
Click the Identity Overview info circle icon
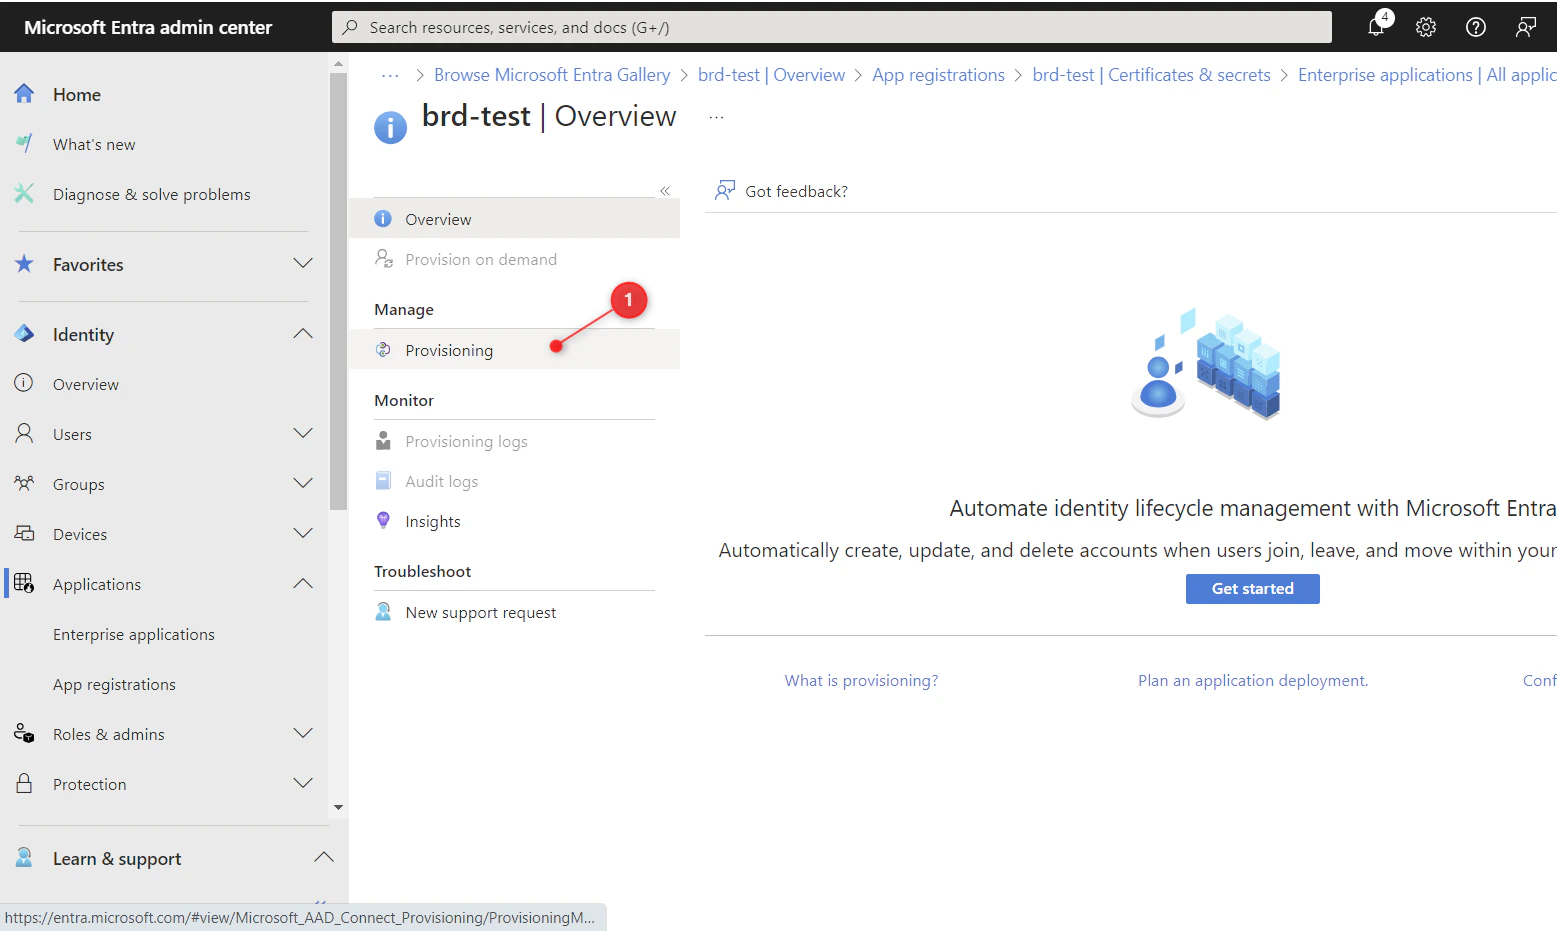[24, 384]
